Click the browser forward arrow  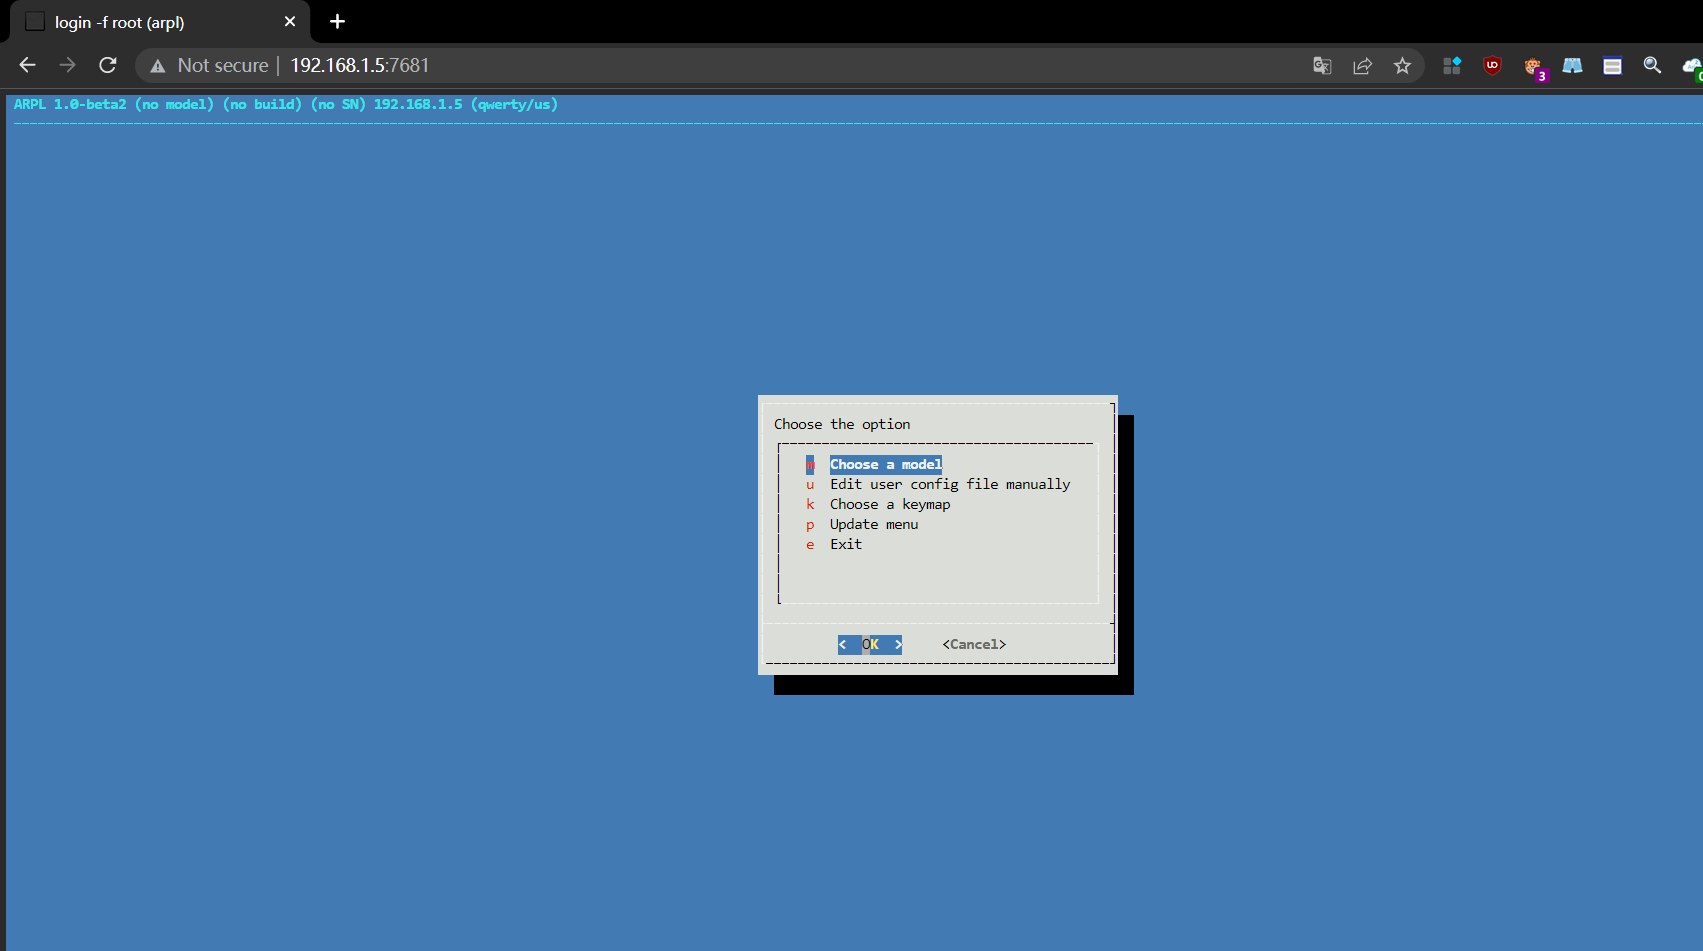[x=67, y=65]
